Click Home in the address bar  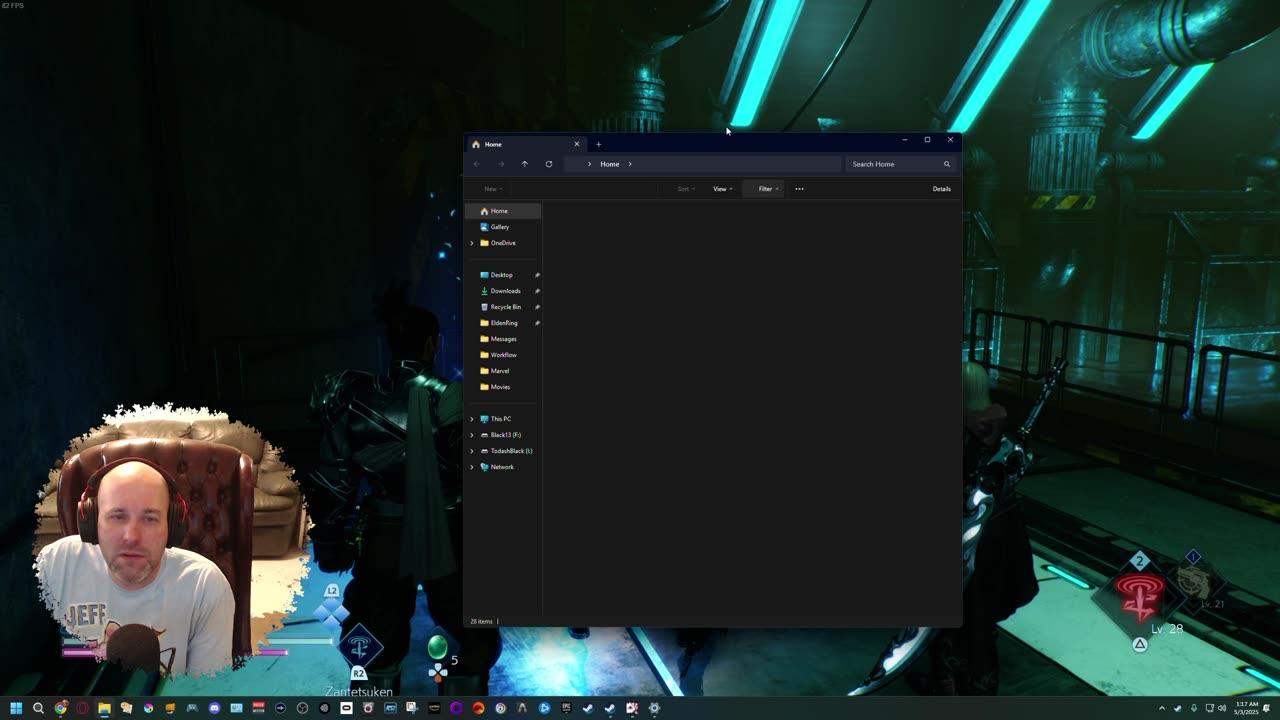[x=610, y=164]
